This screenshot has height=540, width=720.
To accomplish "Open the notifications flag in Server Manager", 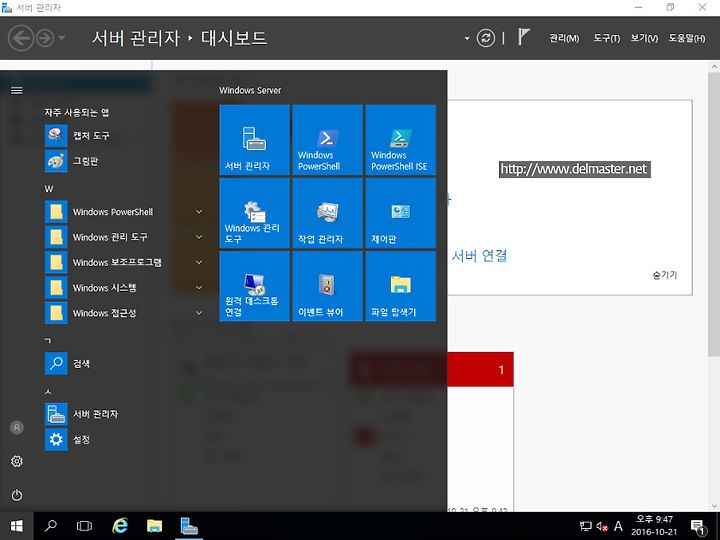I will 523,37.
